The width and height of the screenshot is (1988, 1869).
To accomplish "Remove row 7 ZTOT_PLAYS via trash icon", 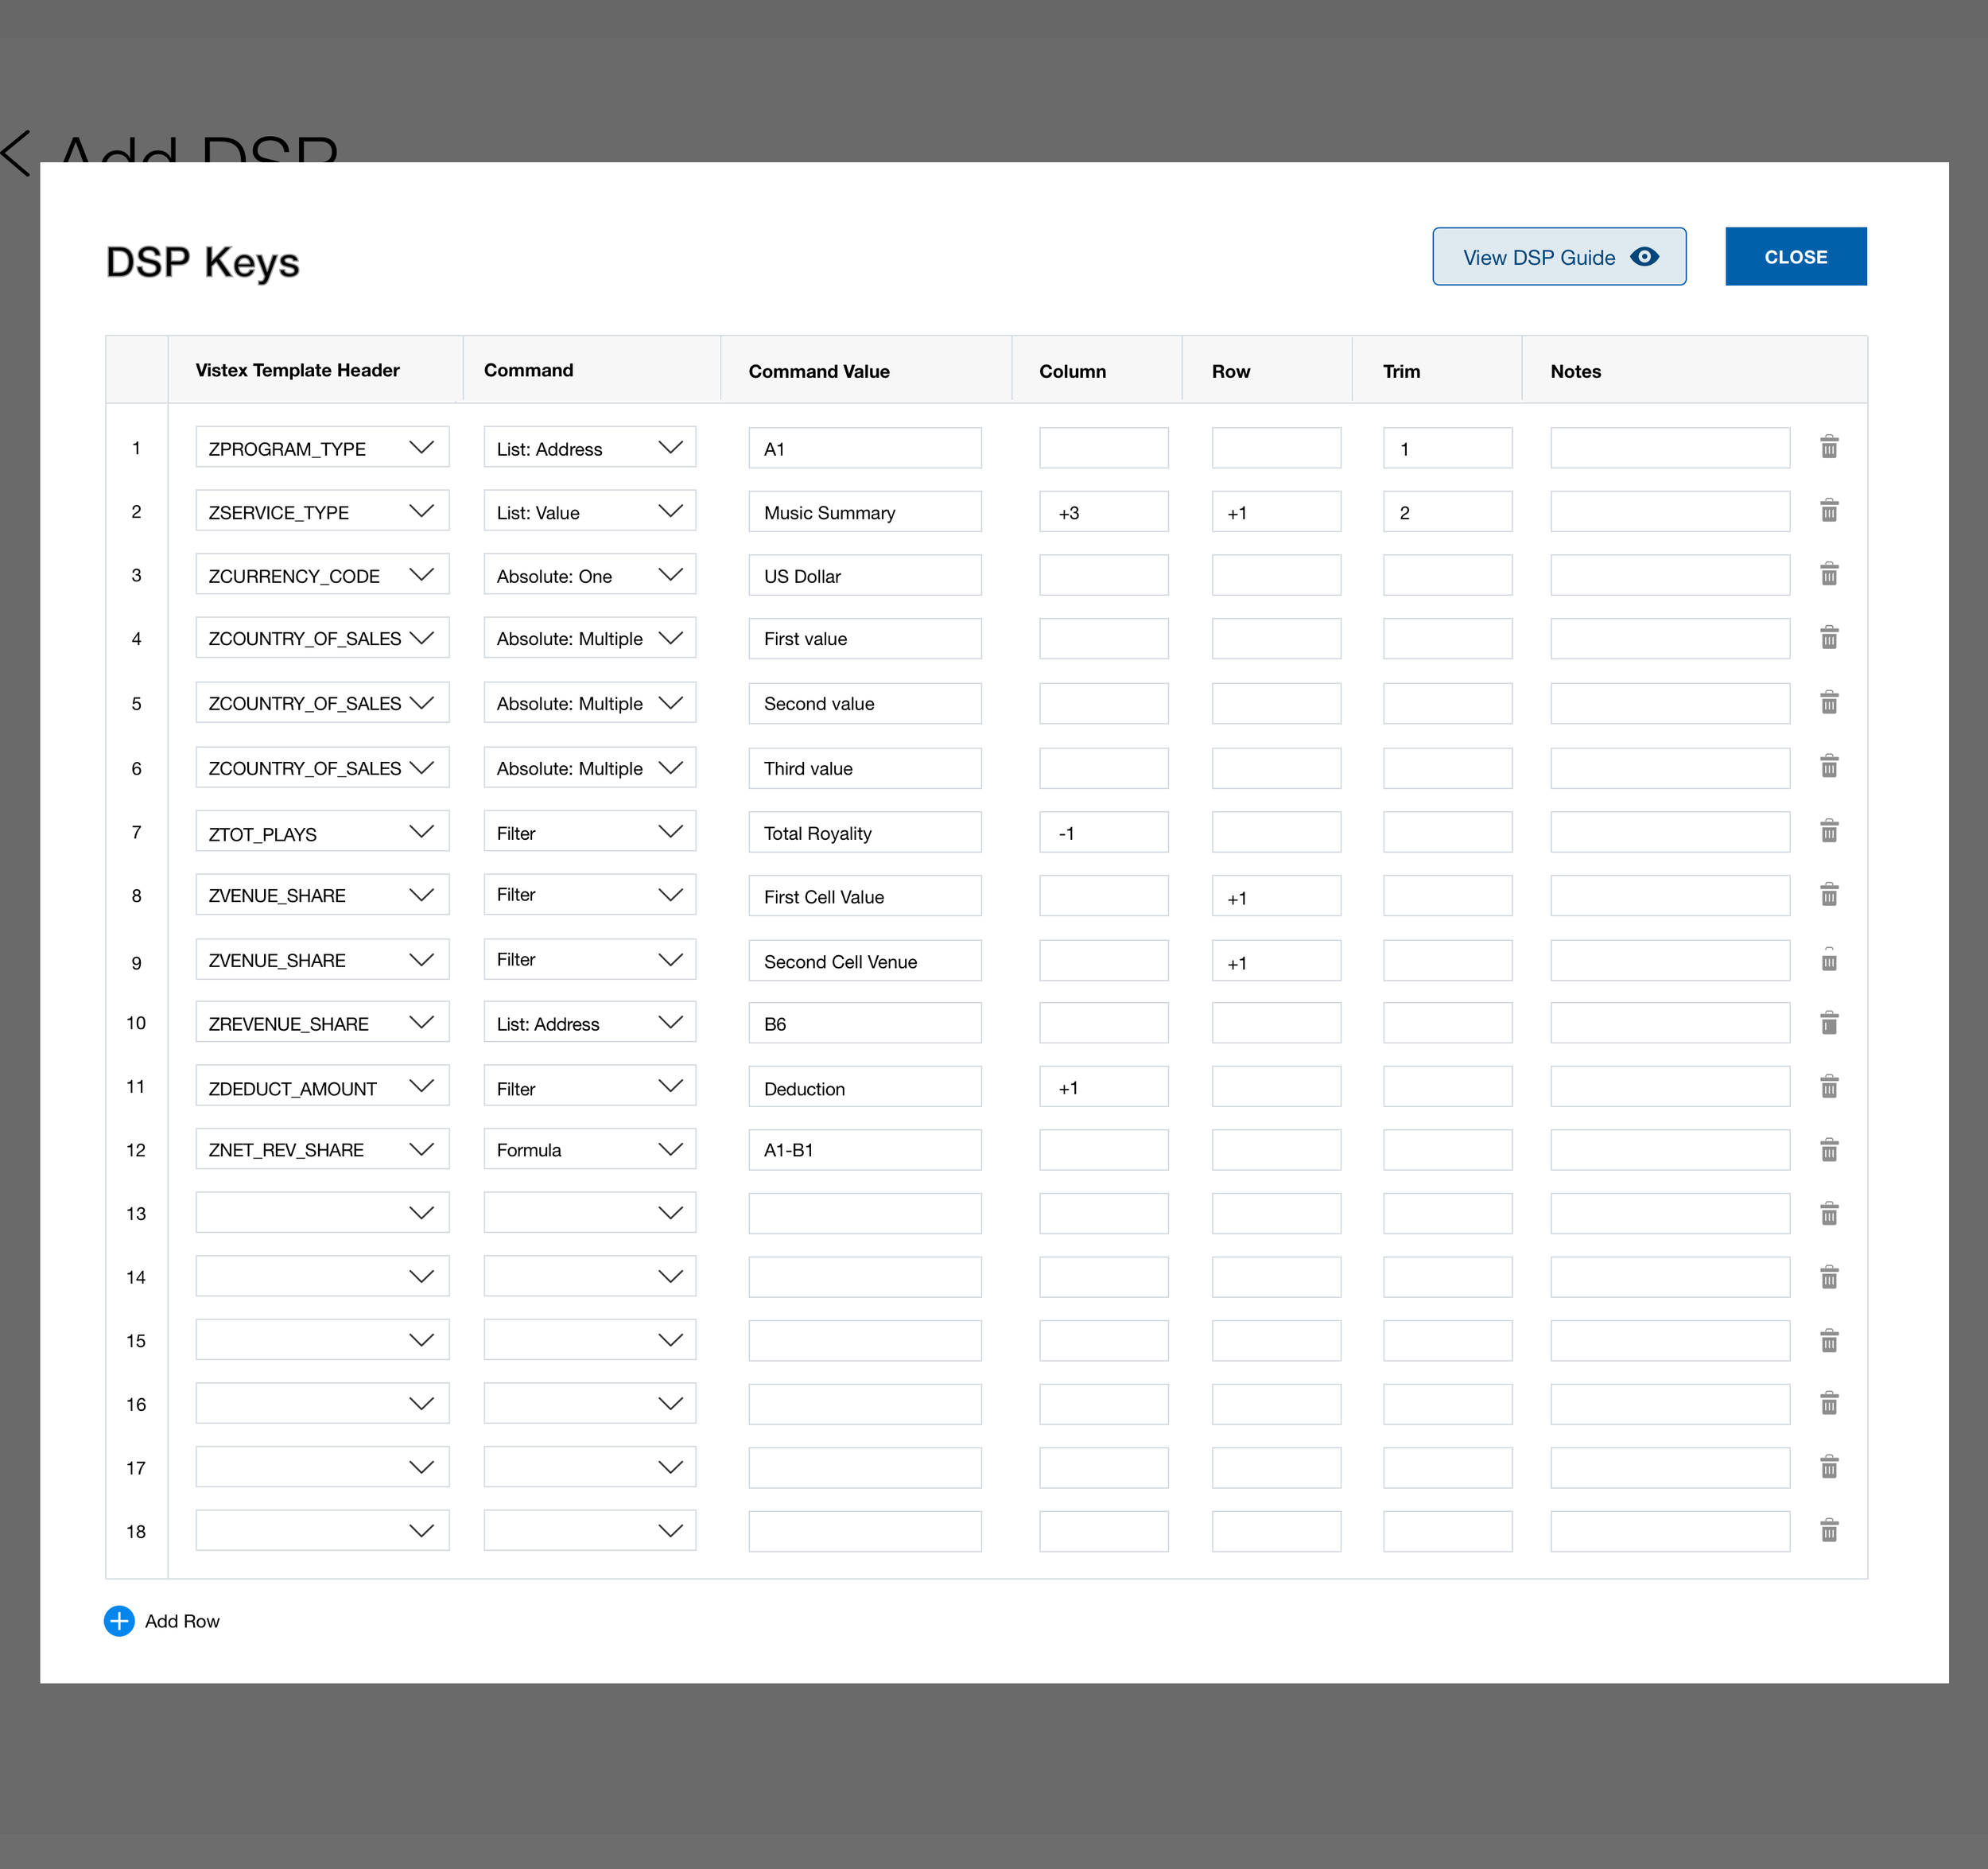I will tap(1828, 831).
